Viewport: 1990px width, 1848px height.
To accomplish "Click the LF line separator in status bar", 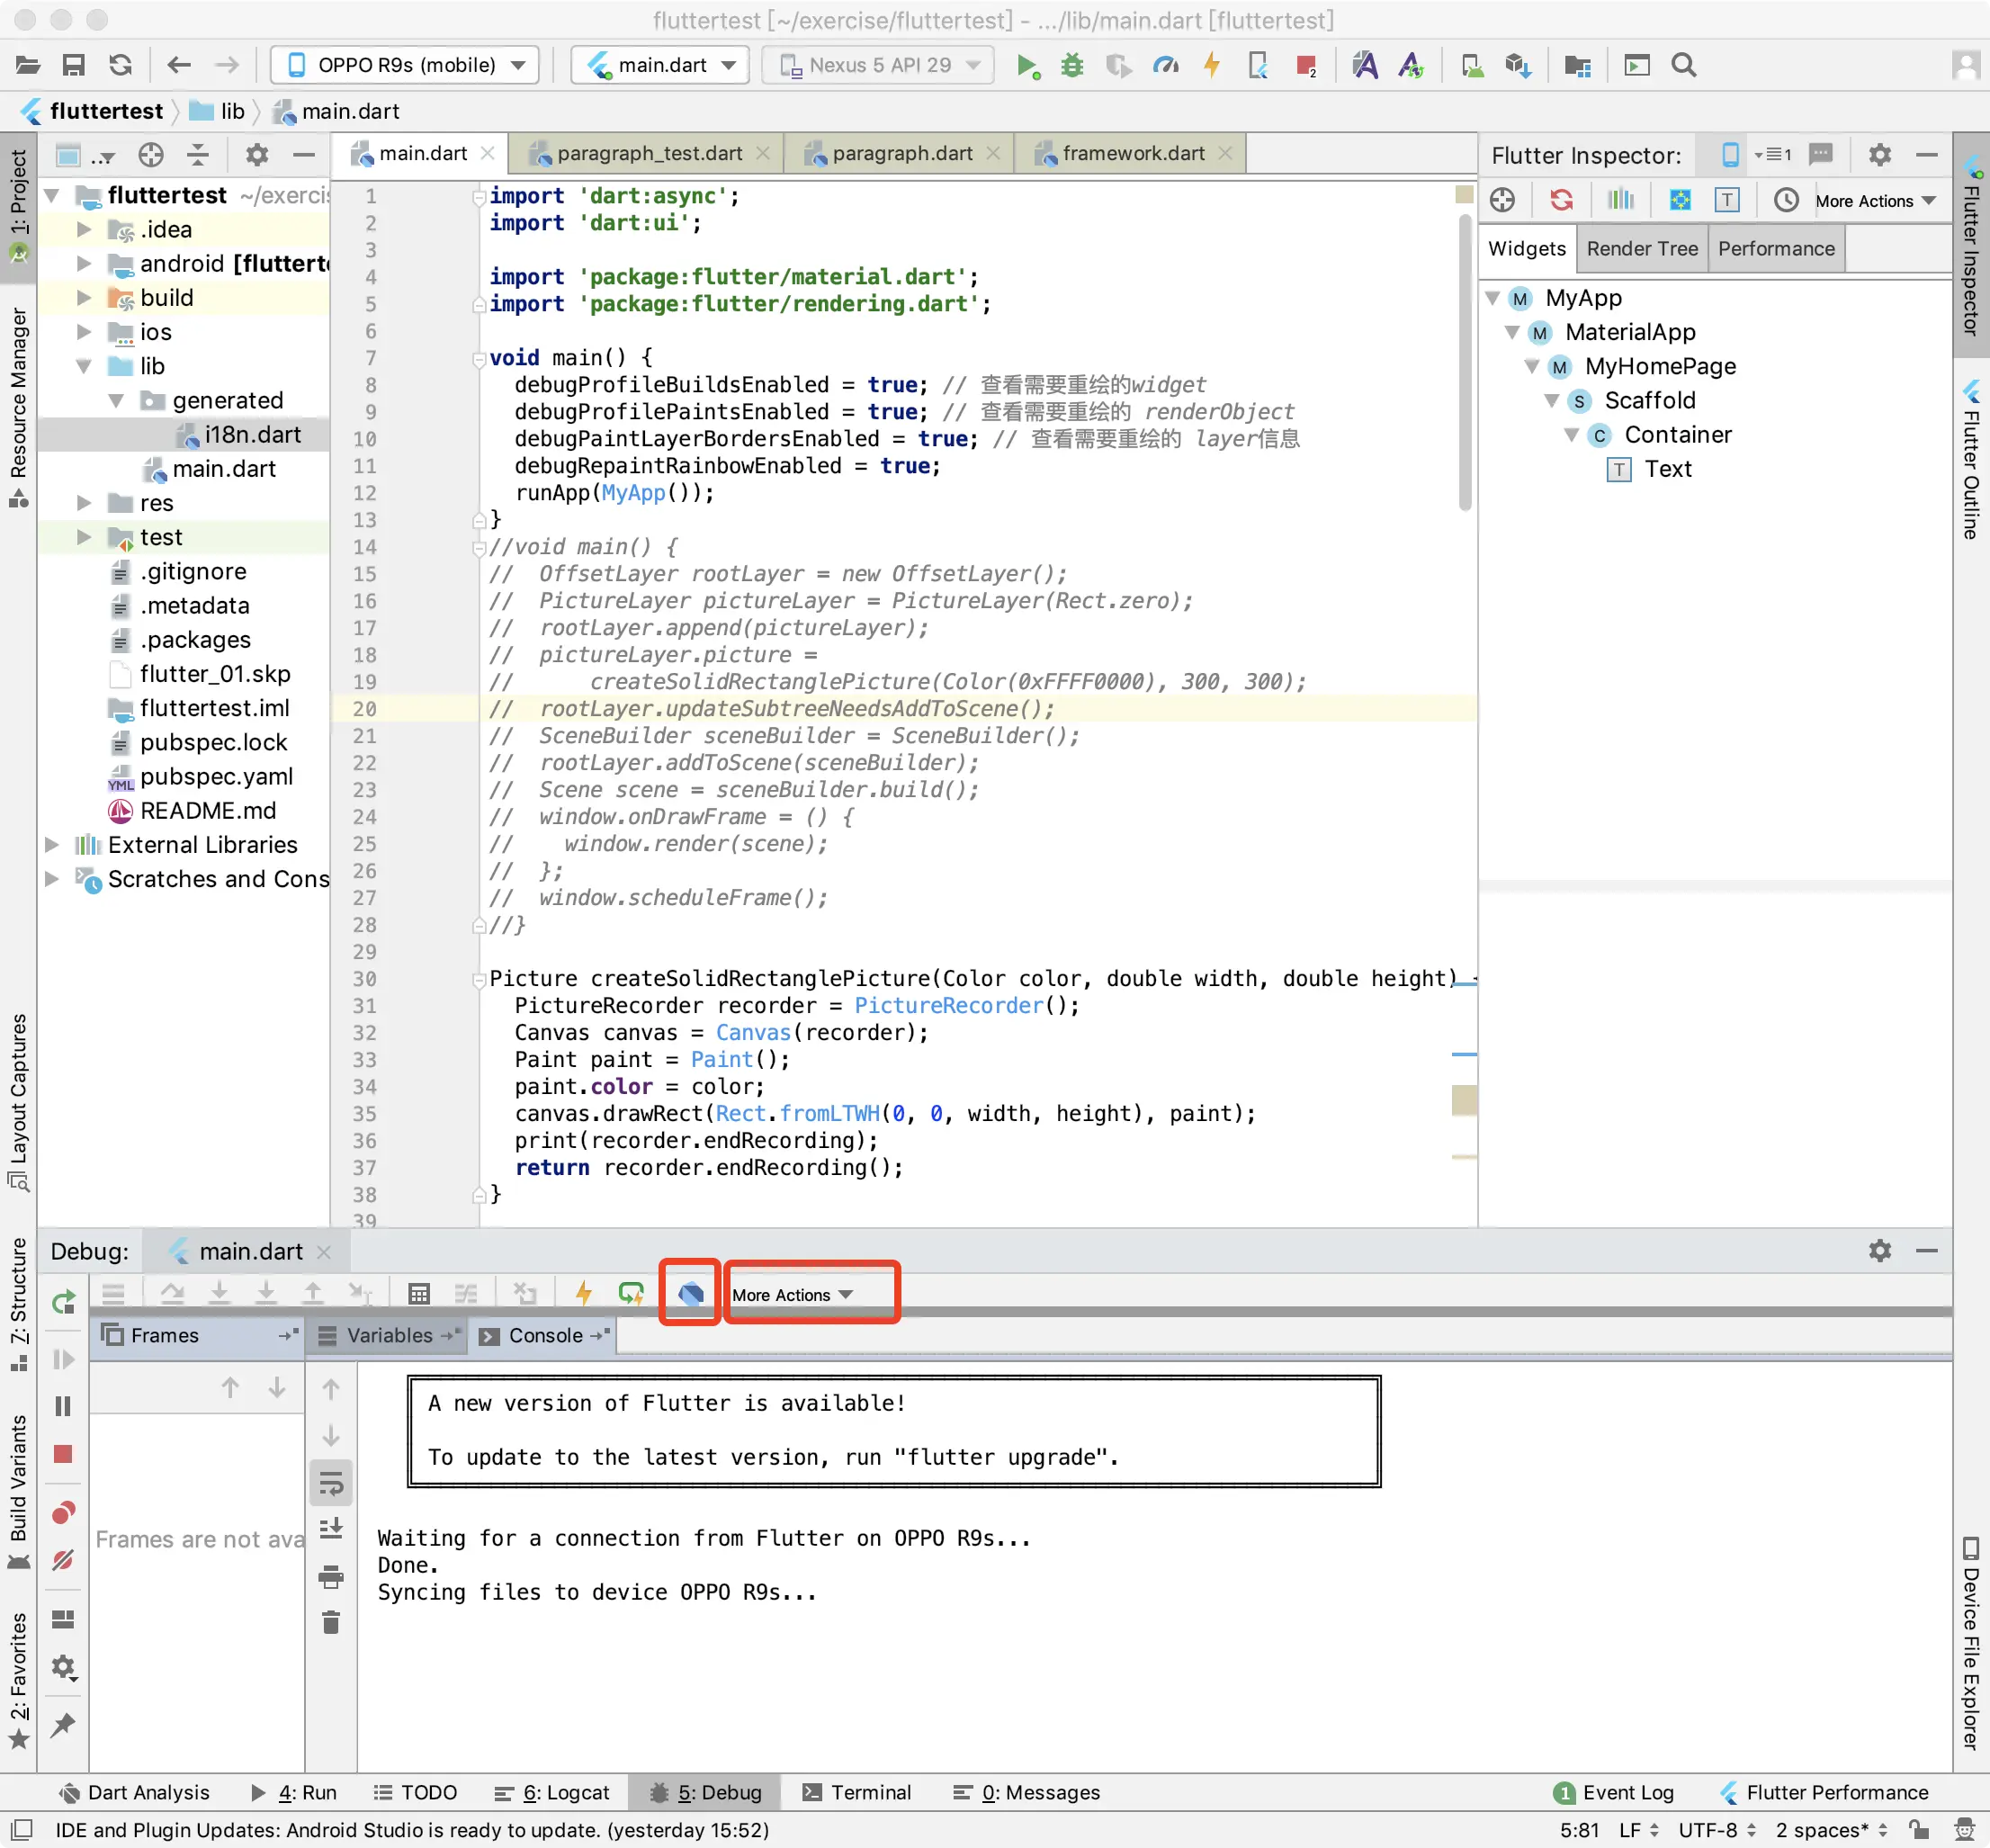I will (x=1638, y=1830).
